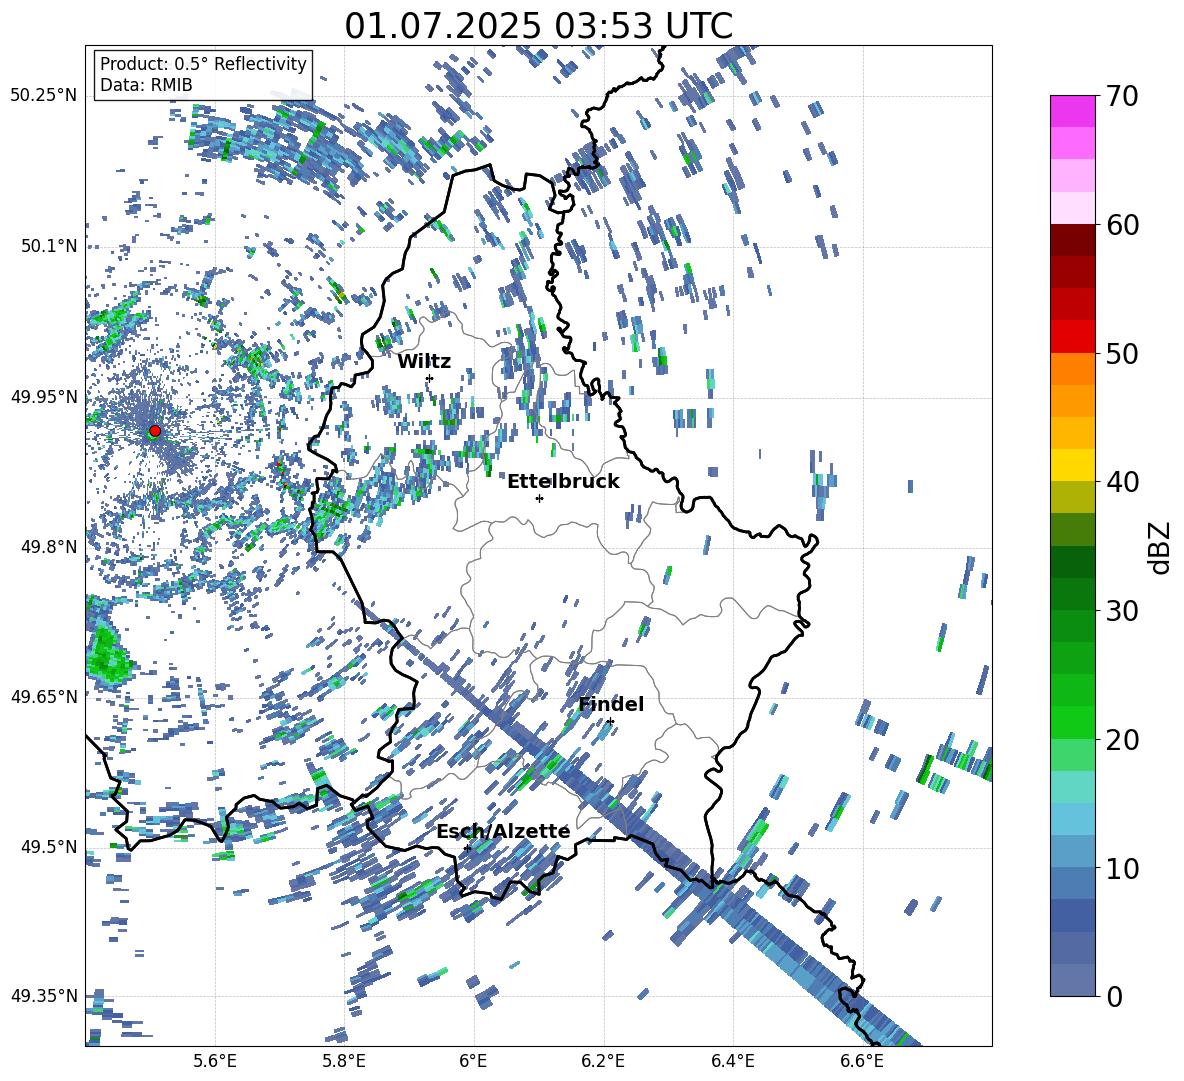Pick the yellow 40 dBZ colorbar swatch
1184x1081 pixels.
point(1072,465)
